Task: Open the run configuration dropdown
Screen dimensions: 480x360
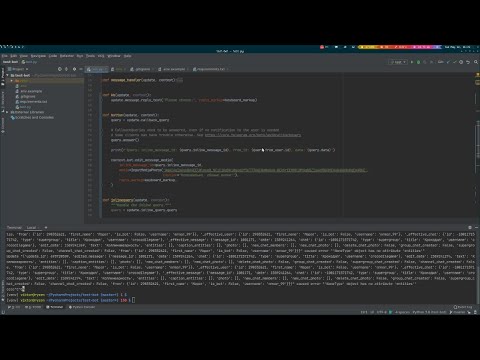Action: (x=398, y=62)
